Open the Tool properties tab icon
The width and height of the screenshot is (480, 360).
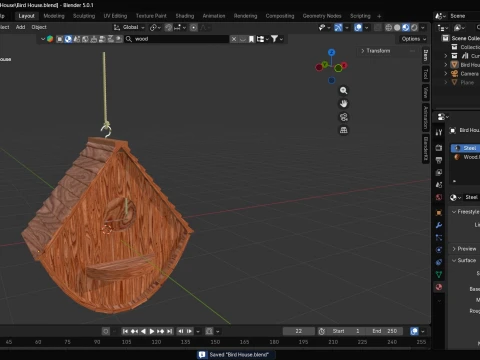pyautogui.click(x=439, y=132)
